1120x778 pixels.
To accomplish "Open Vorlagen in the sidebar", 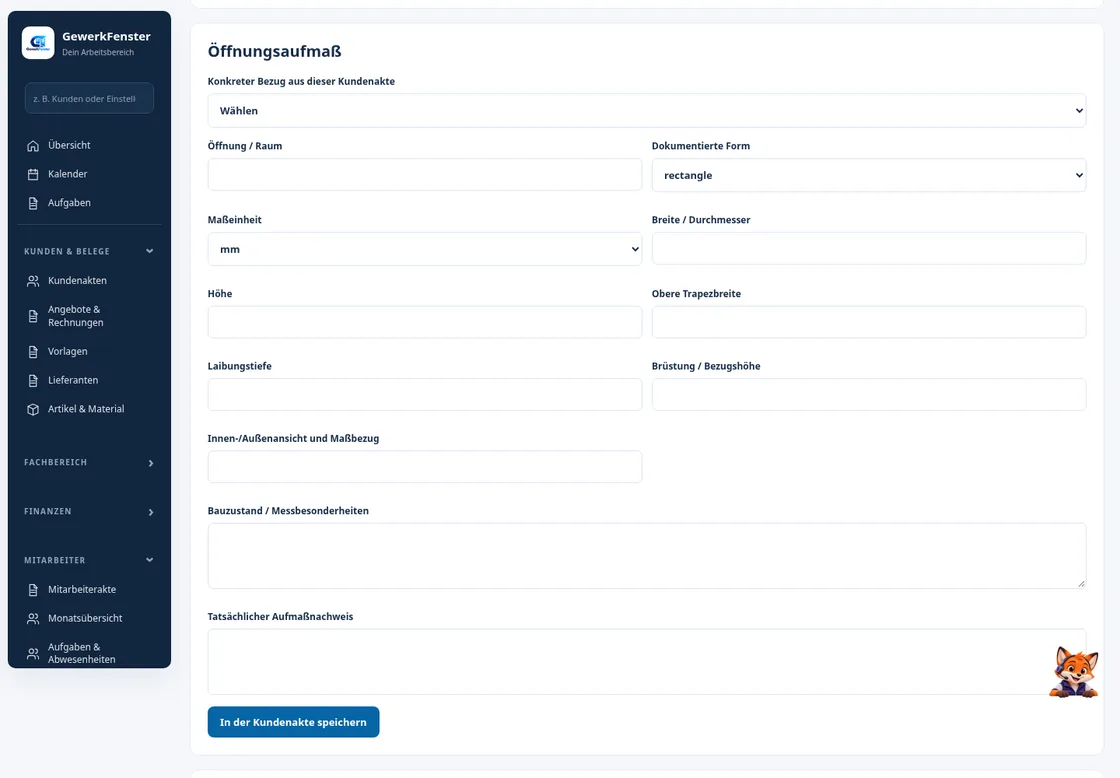I will [89, 351].
